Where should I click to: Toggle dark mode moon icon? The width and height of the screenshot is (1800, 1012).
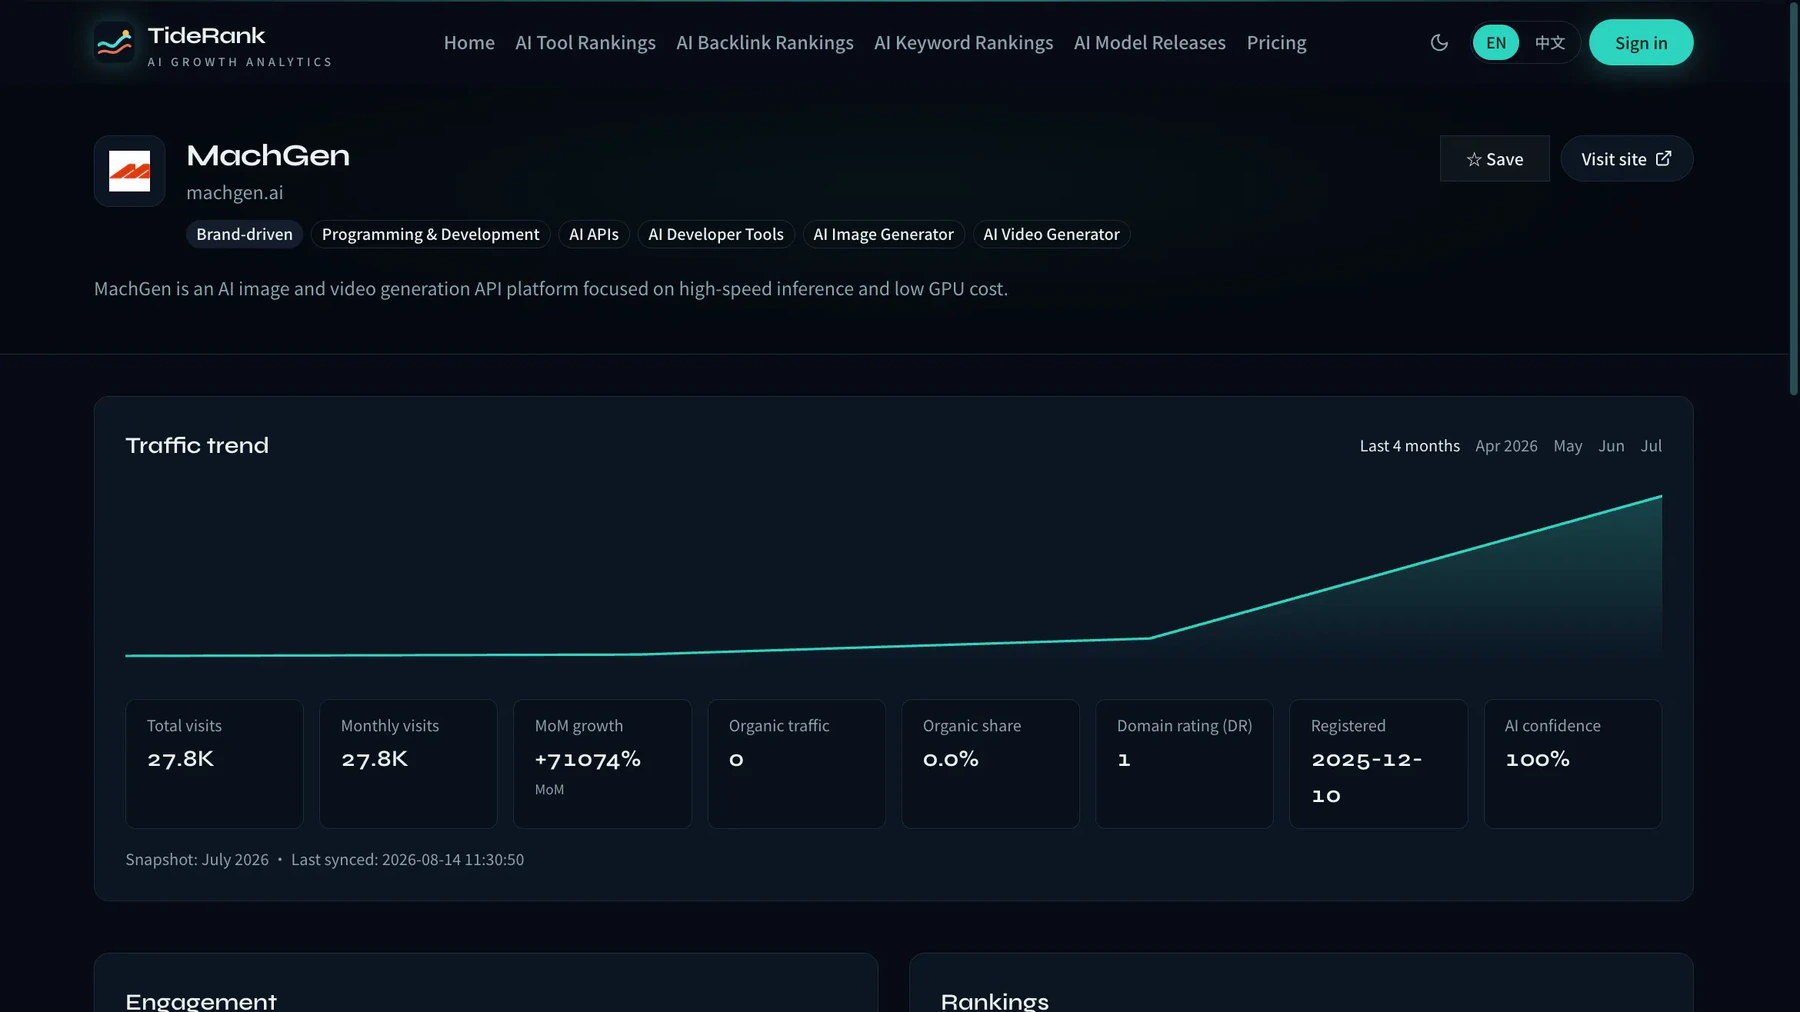coord(1439,43)
